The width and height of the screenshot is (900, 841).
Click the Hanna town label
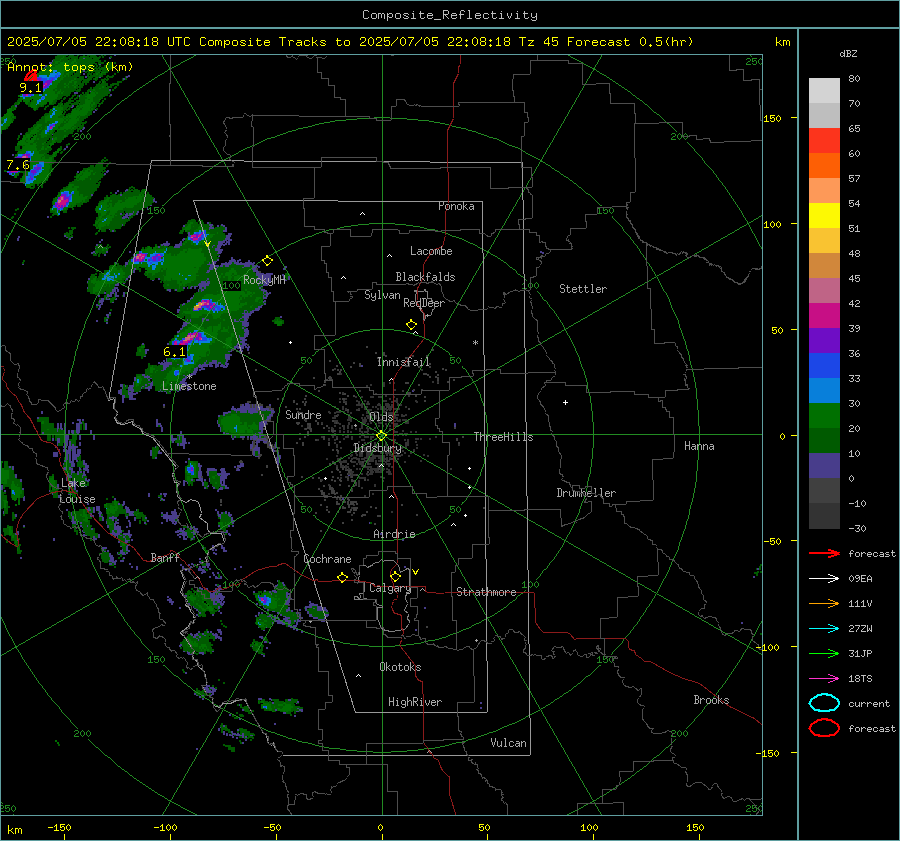[x=699, y=446]
